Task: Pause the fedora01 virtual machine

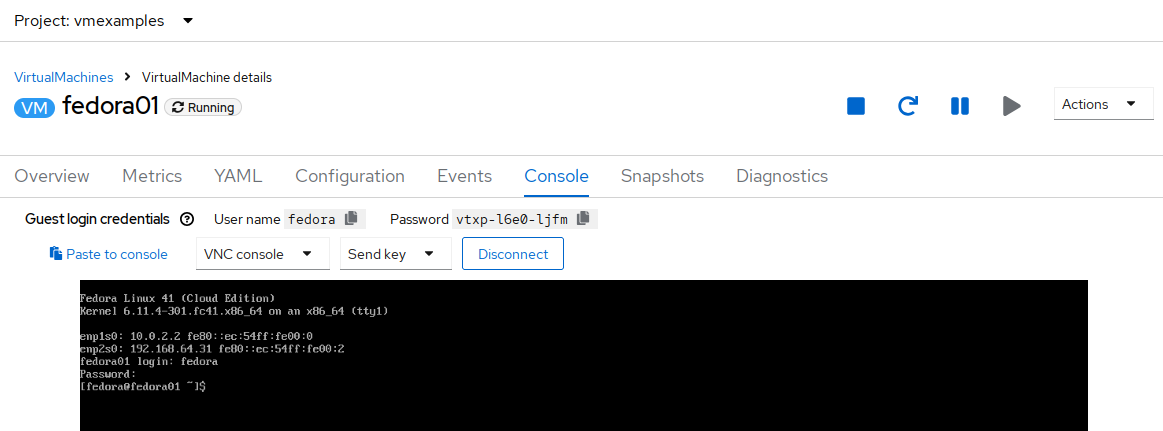Action: pos(960,106)
